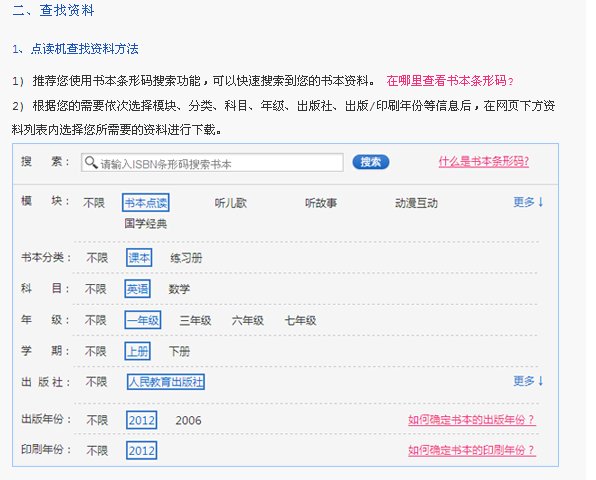Viewport: 596px width, 480px height.
Task: Click the ISBN barcode search input field
Action: 212,163
